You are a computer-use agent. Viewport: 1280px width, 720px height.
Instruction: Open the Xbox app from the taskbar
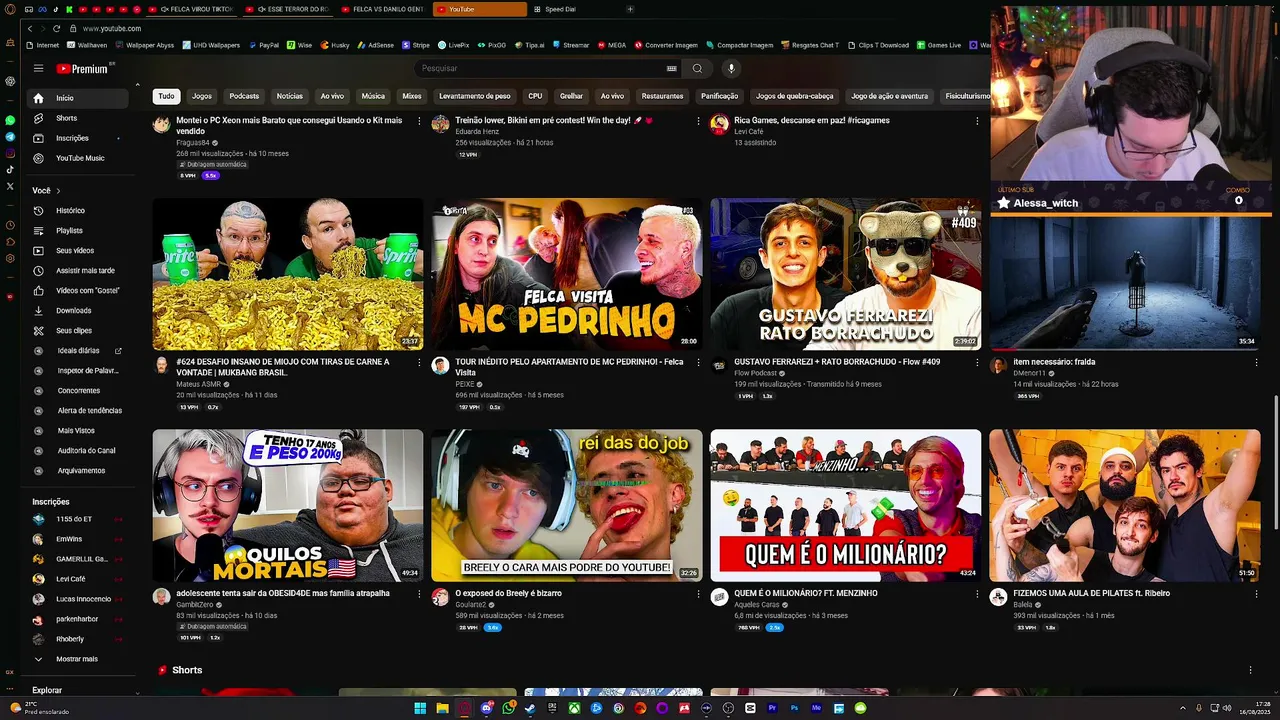(574, 708)
